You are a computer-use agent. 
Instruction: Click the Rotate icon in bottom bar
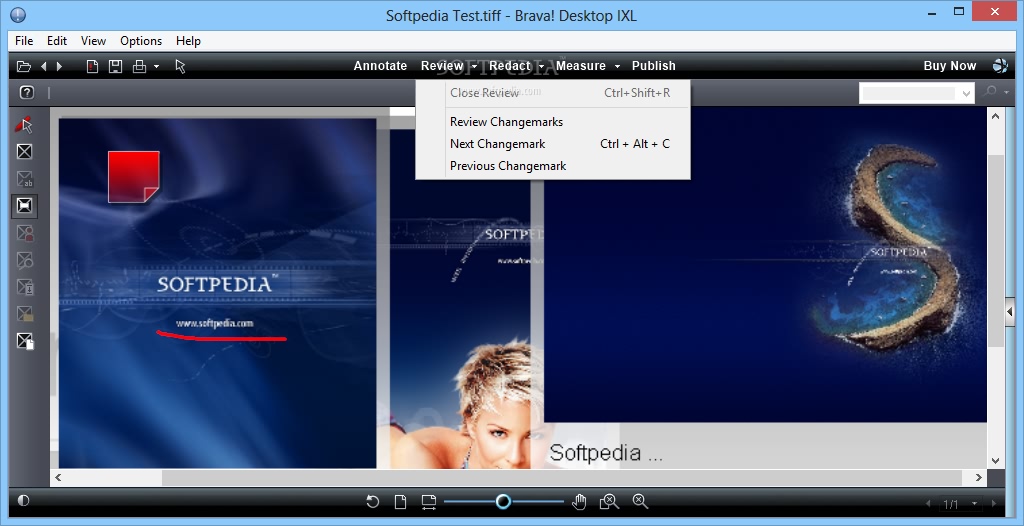click(372, 502)
